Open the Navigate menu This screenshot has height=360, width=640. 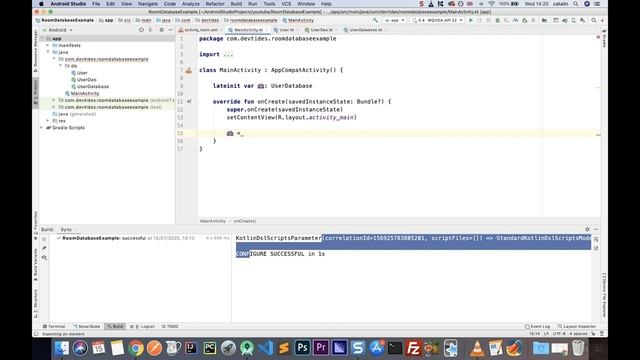[x=148, y=4]
